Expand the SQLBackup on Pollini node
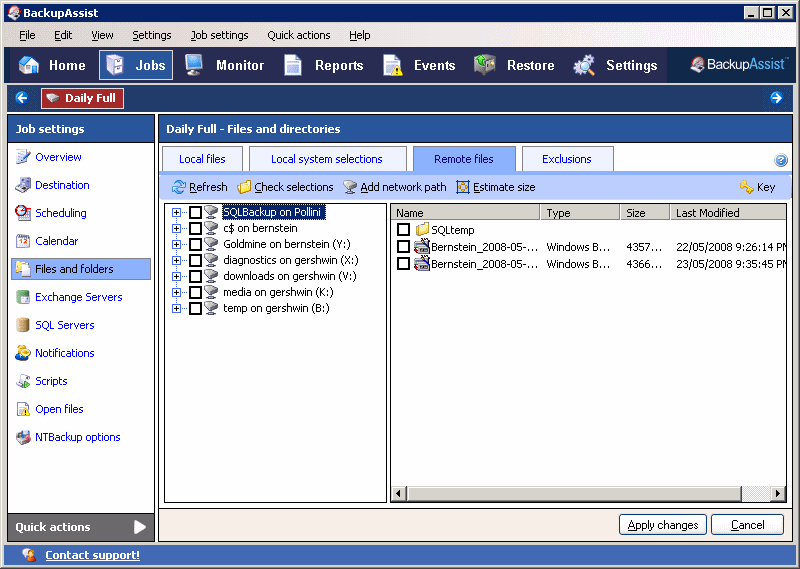The height and width of the screenshot is (569, 800). (x=177, y=212)
